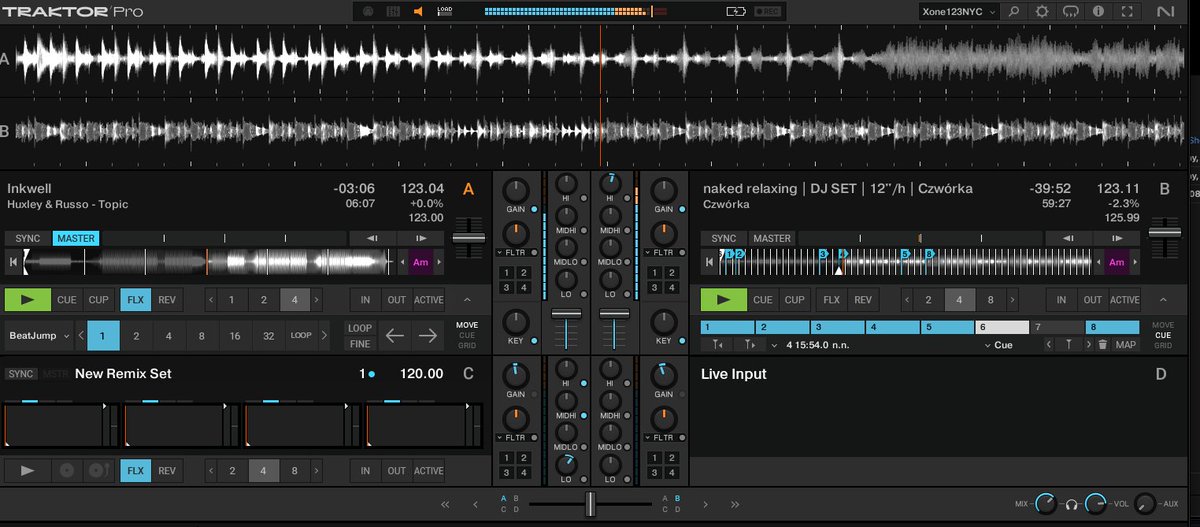1200x527 pixels.
Task: Open the Xone123NYC layout dropdown
Action: click(959, 12)
